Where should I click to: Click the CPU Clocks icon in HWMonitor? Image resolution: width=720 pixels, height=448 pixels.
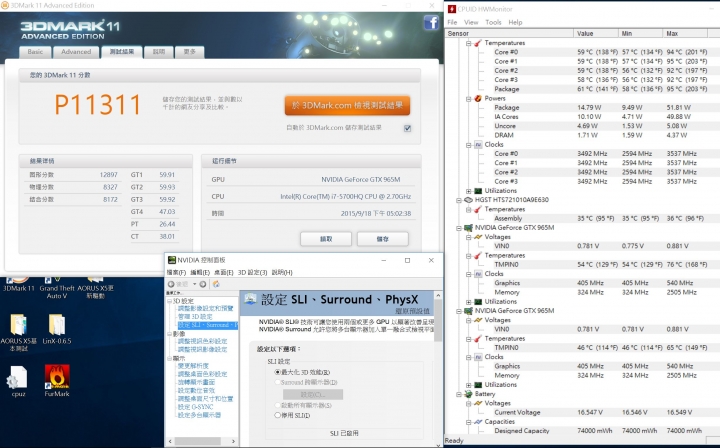click(x=478, y=145)
